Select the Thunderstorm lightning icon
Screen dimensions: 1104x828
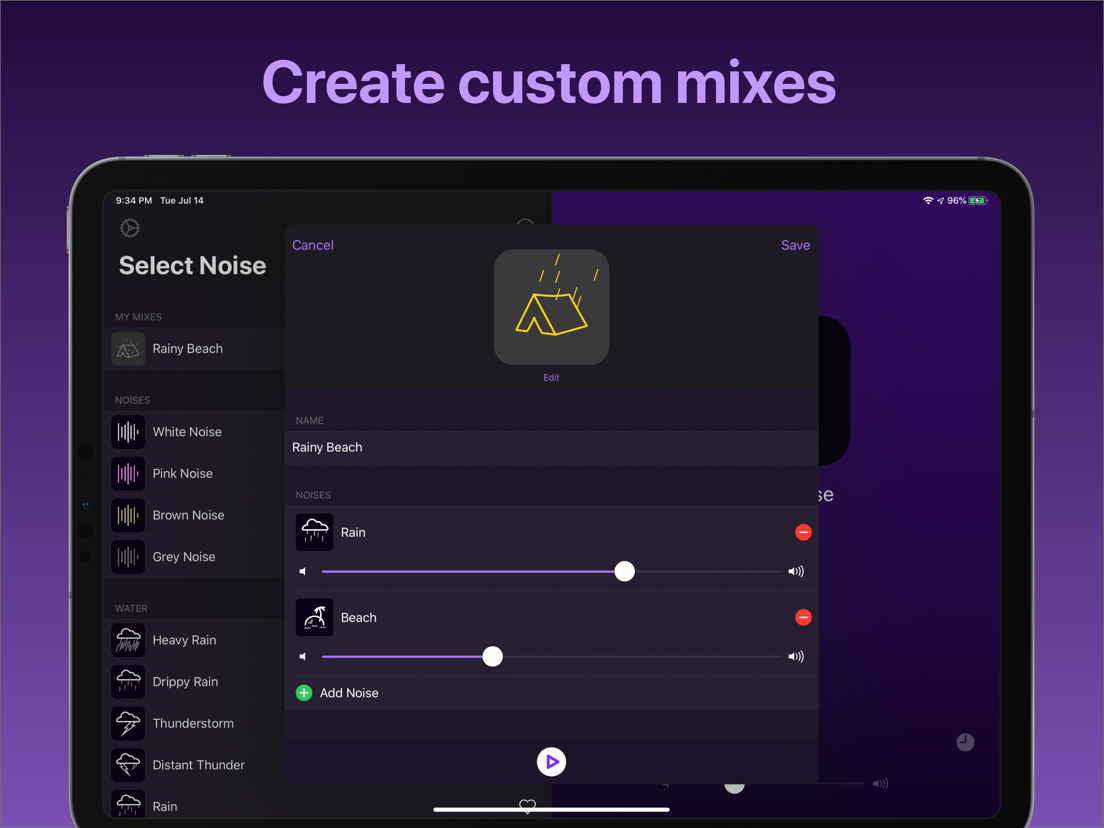(x=128, y=723)
